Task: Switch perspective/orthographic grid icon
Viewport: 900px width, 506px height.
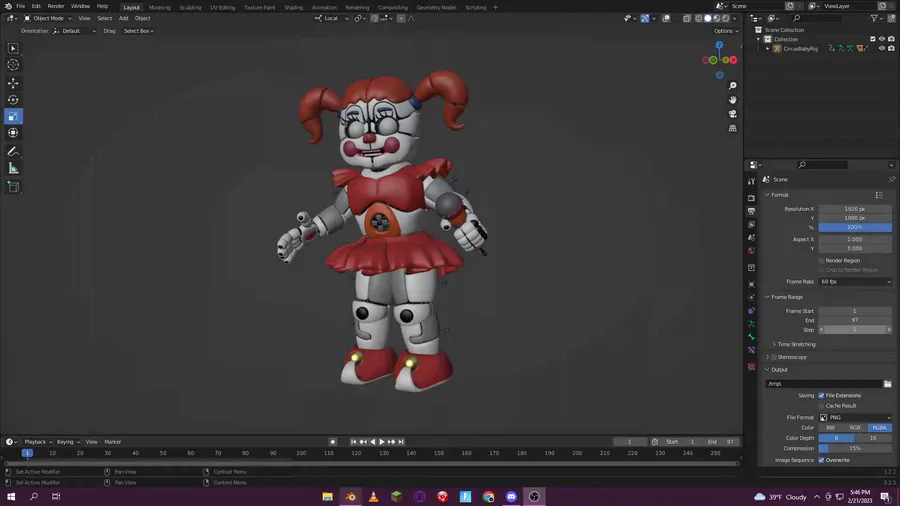Action: [732, 129]
